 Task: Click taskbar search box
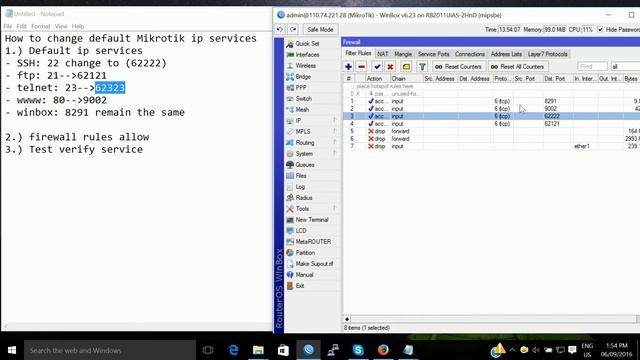(109, 350)
